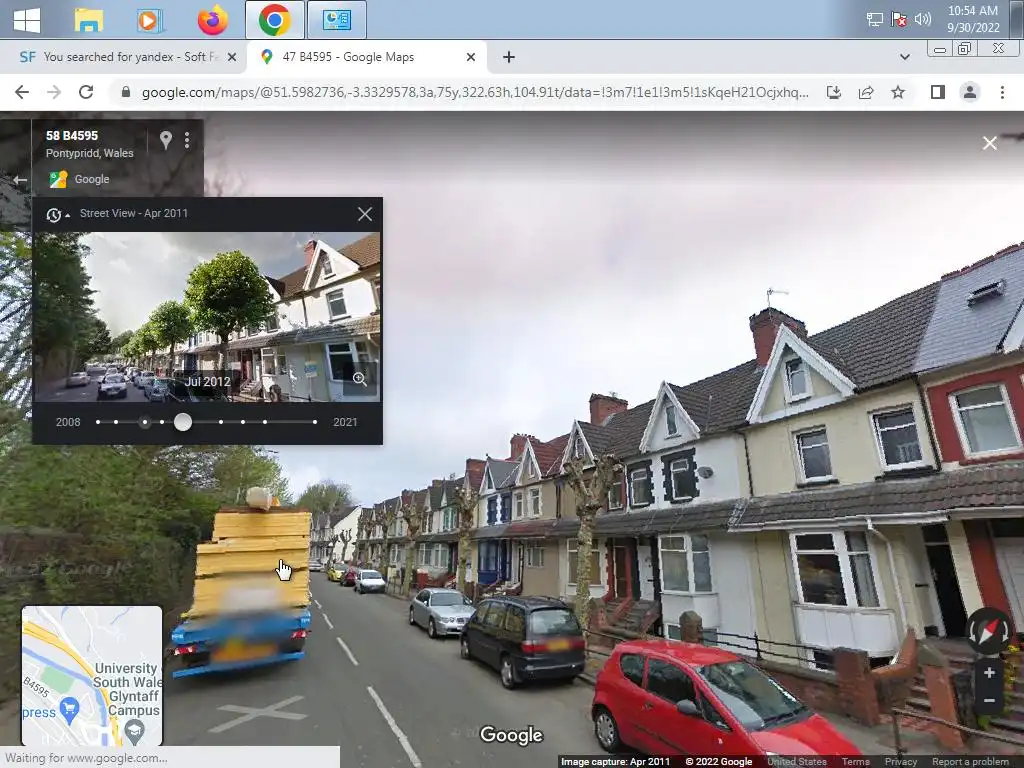Image resolution: width=1024 pixels, height=768 pixels.
Task: Close the Street View history panel
Action: coord(364,214)
